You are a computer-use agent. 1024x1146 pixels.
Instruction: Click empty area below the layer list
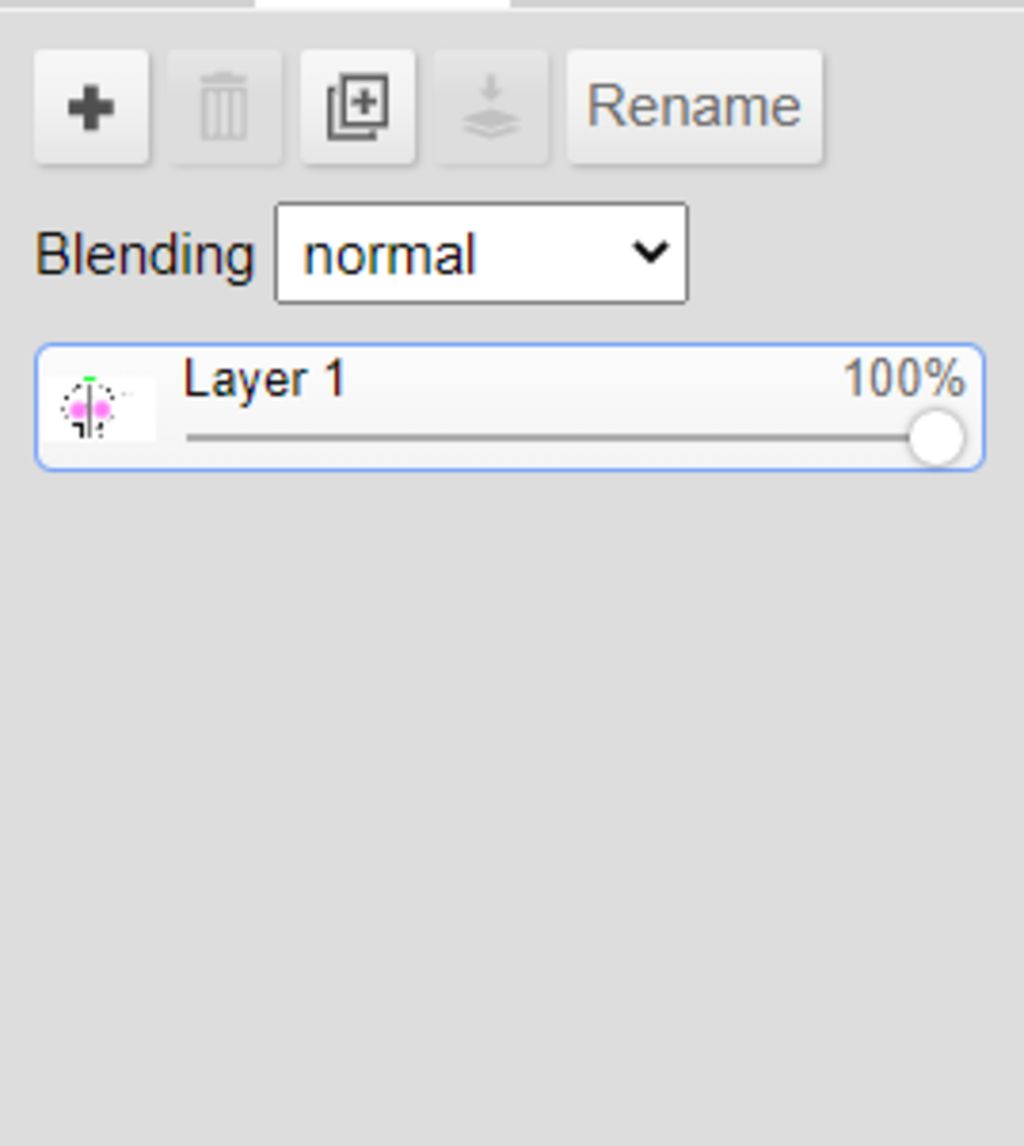[512, 804]
